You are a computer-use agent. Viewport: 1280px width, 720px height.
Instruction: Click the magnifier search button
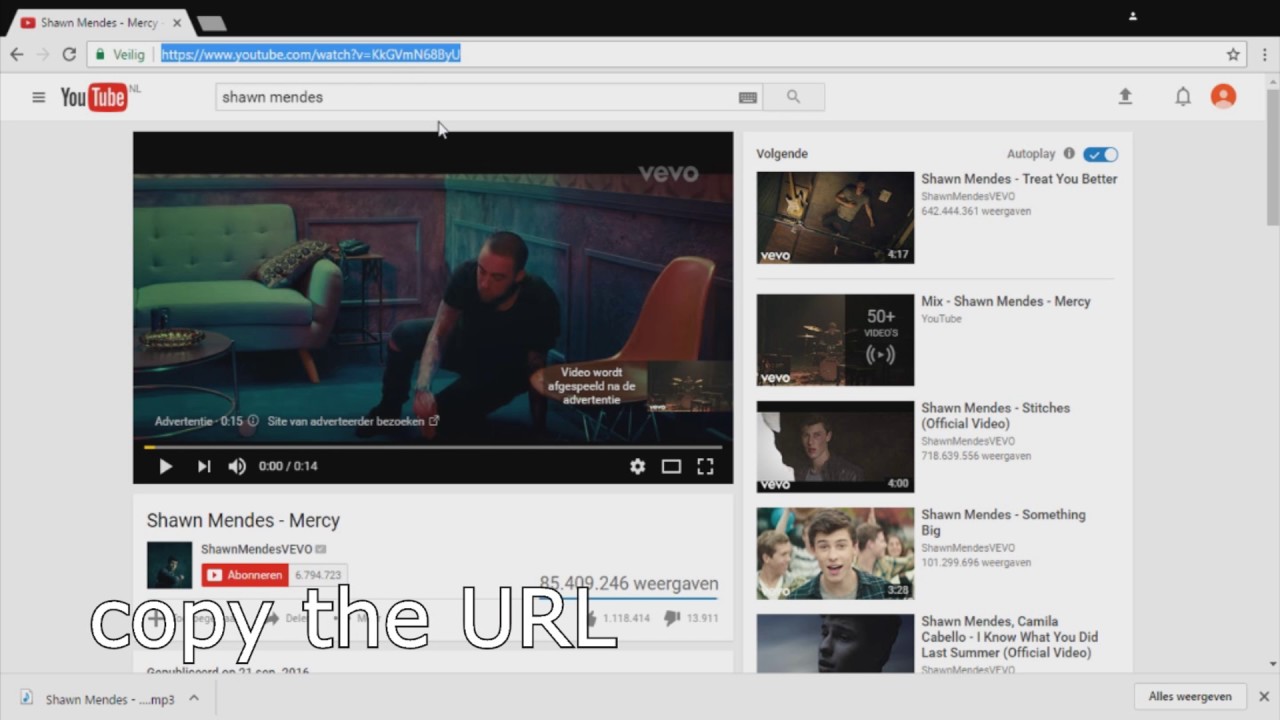(793, 97)
